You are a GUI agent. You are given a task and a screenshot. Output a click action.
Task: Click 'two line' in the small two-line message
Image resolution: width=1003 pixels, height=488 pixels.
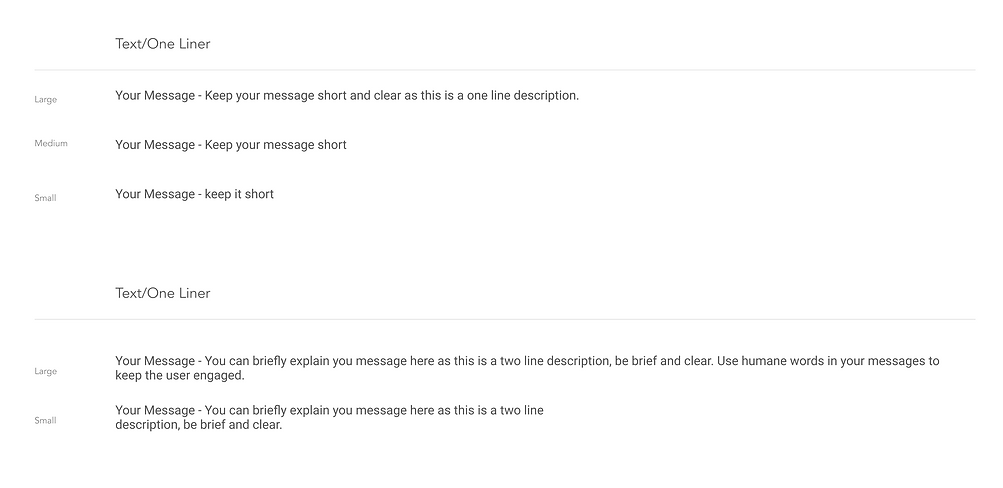[x=522, y=411]
